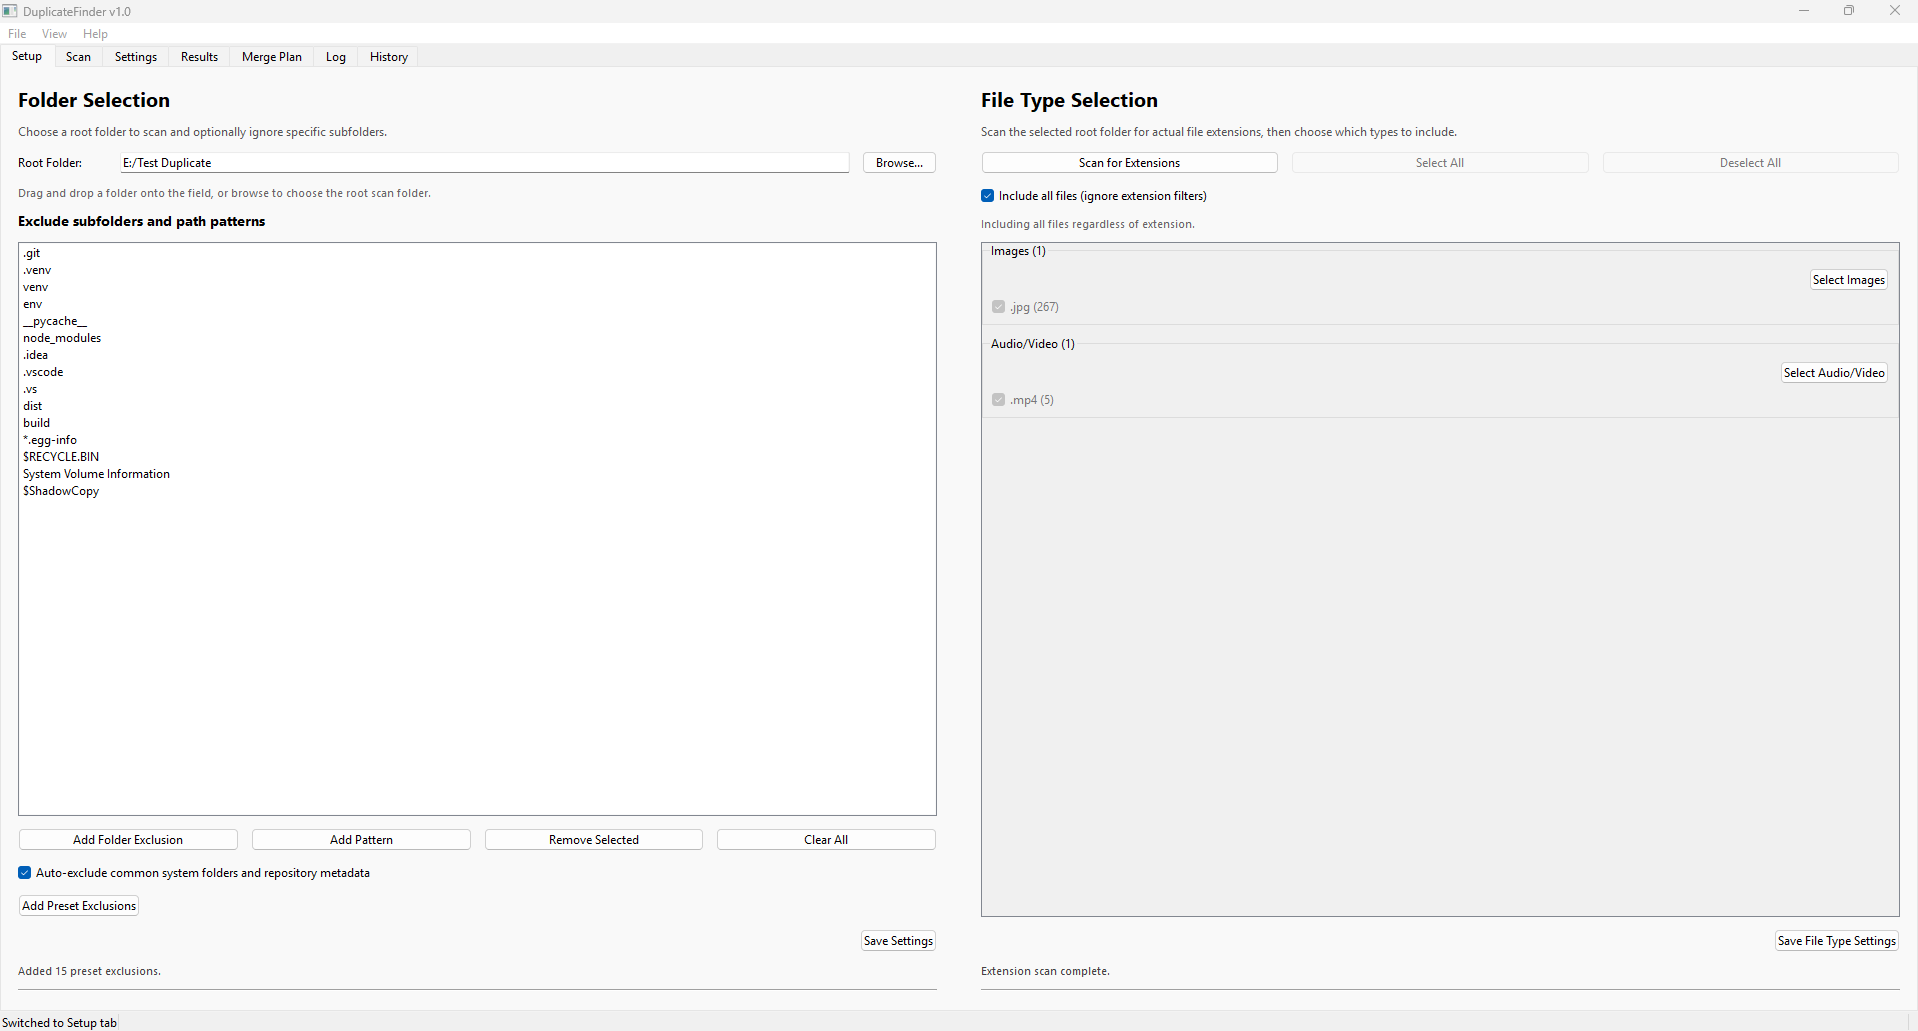The image size is (1918, 1031).
Task: Select the .idea exclusion entry
Action: 477,355
